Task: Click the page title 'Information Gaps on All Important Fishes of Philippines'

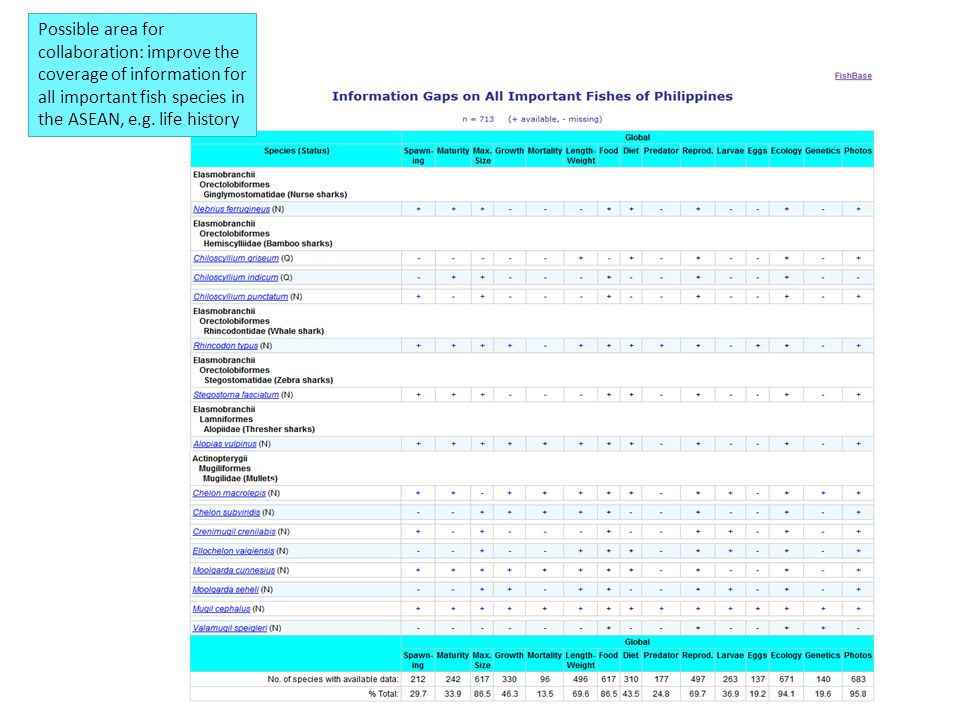Action: point(532,96)
